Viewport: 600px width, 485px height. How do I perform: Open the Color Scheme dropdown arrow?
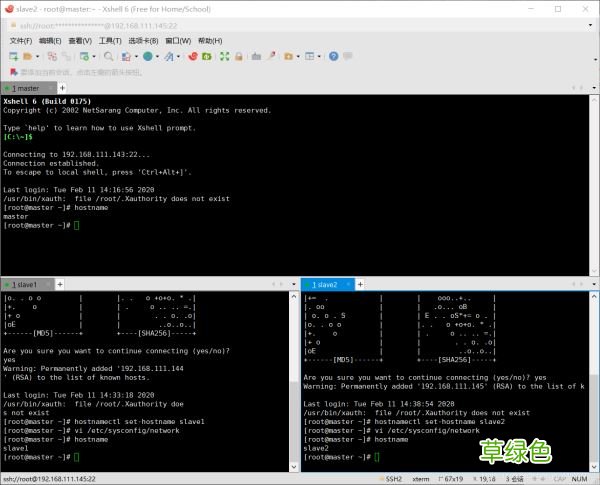[x=136, y=57]
